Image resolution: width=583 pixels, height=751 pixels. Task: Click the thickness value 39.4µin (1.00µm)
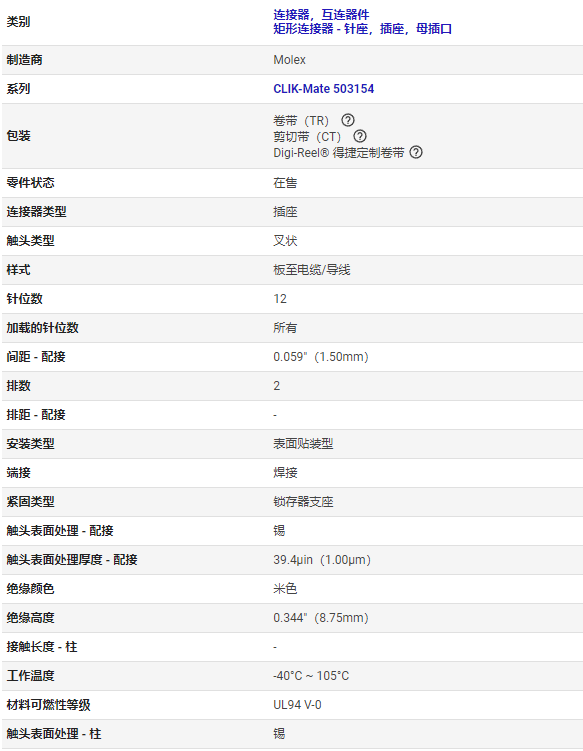click(x=322, y=559)
